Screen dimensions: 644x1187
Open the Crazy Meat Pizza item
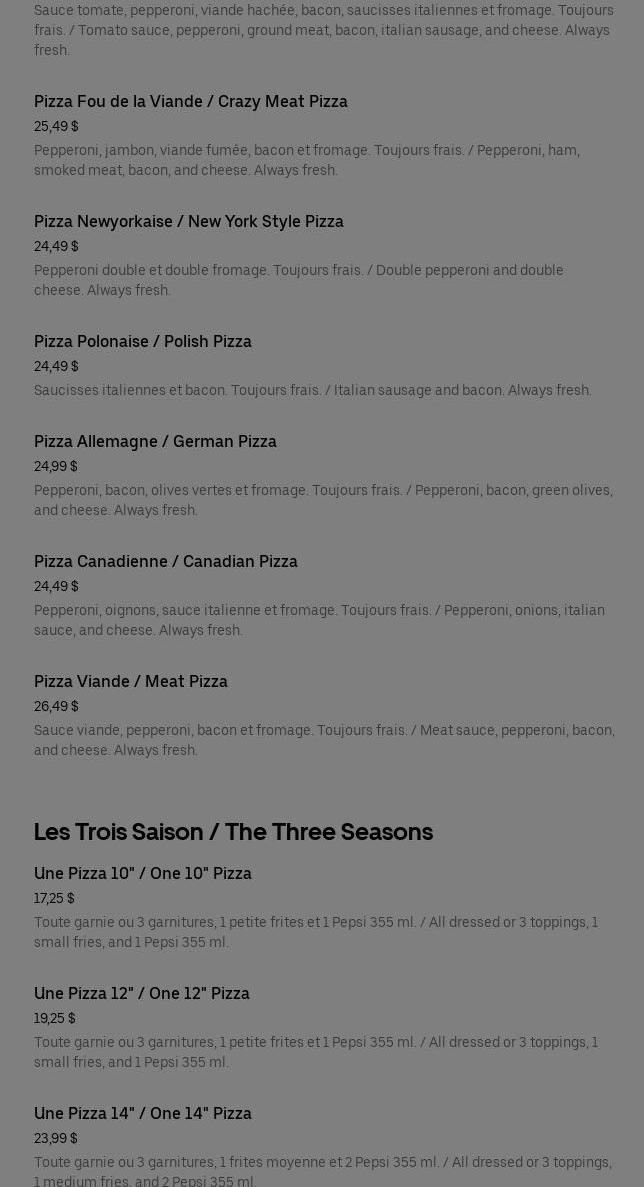click(x=191, y=101)
